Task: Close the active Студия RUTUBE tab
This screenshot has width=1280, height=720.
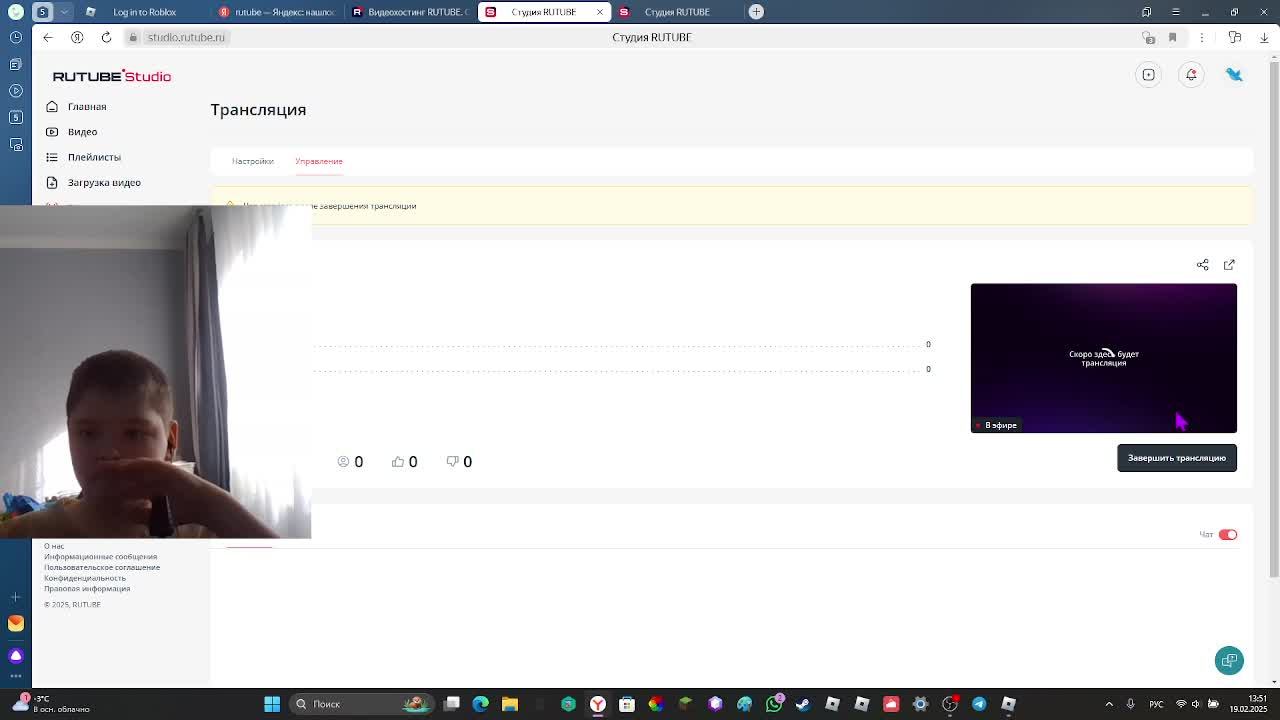Action: (x=600, y=12)
